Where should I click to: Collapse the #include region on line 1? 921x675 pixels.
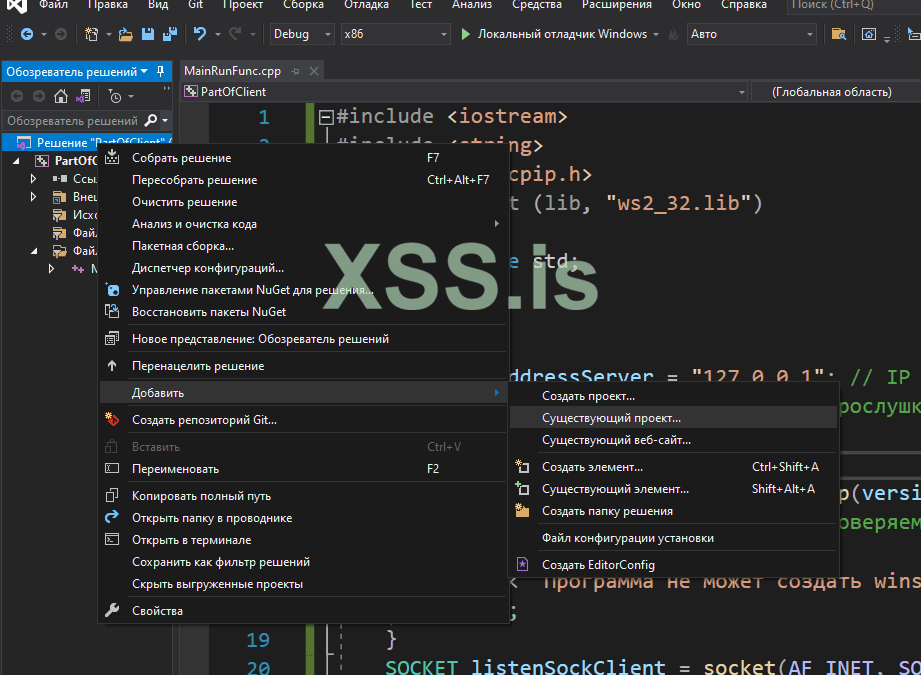[x=325, y=117]
